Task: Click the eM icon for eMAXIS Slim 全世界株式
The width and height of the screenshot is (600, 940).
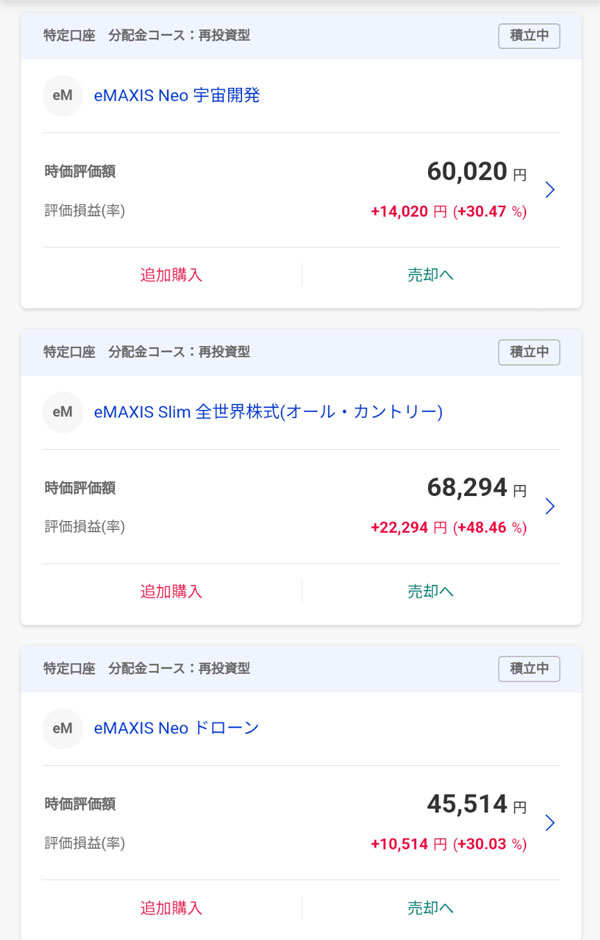Action: [x=62, y=412]
